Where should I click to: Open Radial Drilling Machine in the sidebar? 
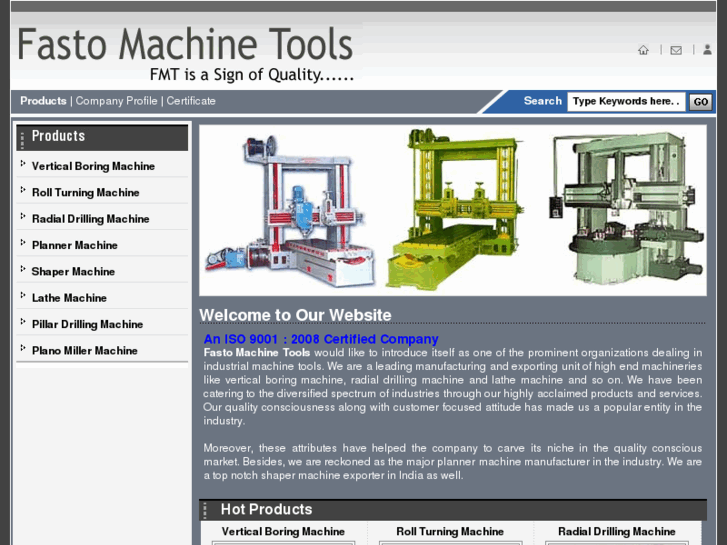90,219
